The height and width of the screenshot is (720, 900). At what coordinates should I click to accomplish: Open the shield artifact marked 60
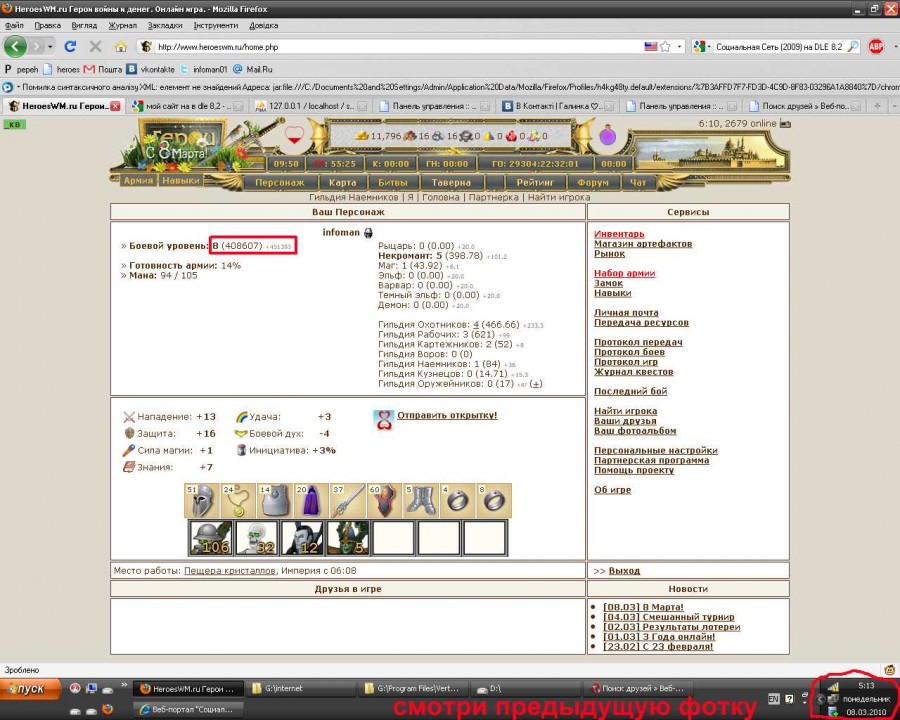(x=384, y=501)
